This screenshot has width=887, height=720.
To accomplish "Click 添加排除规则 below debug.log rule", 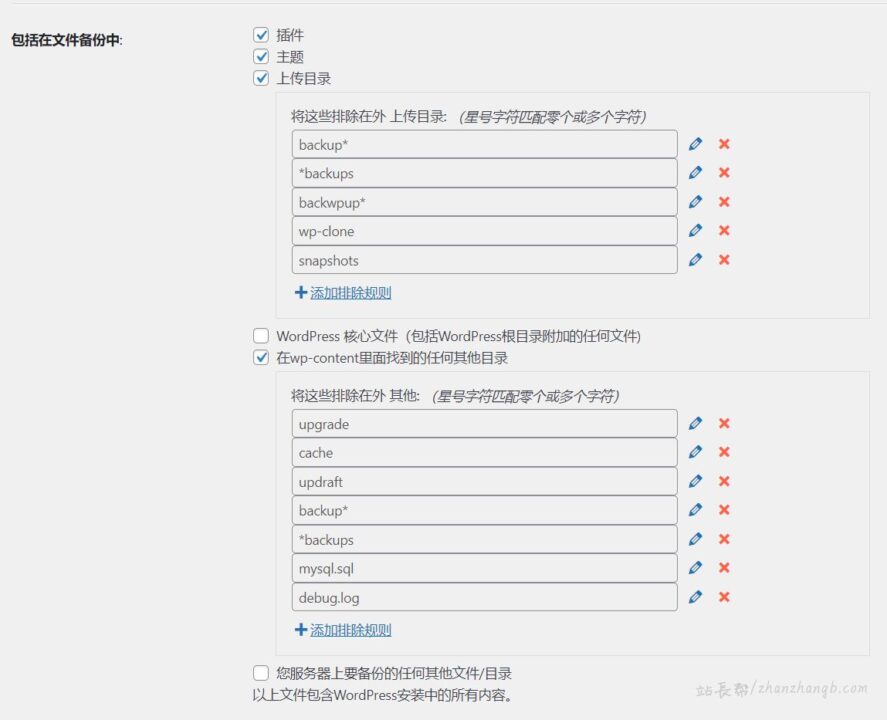I will click(345, 628).
